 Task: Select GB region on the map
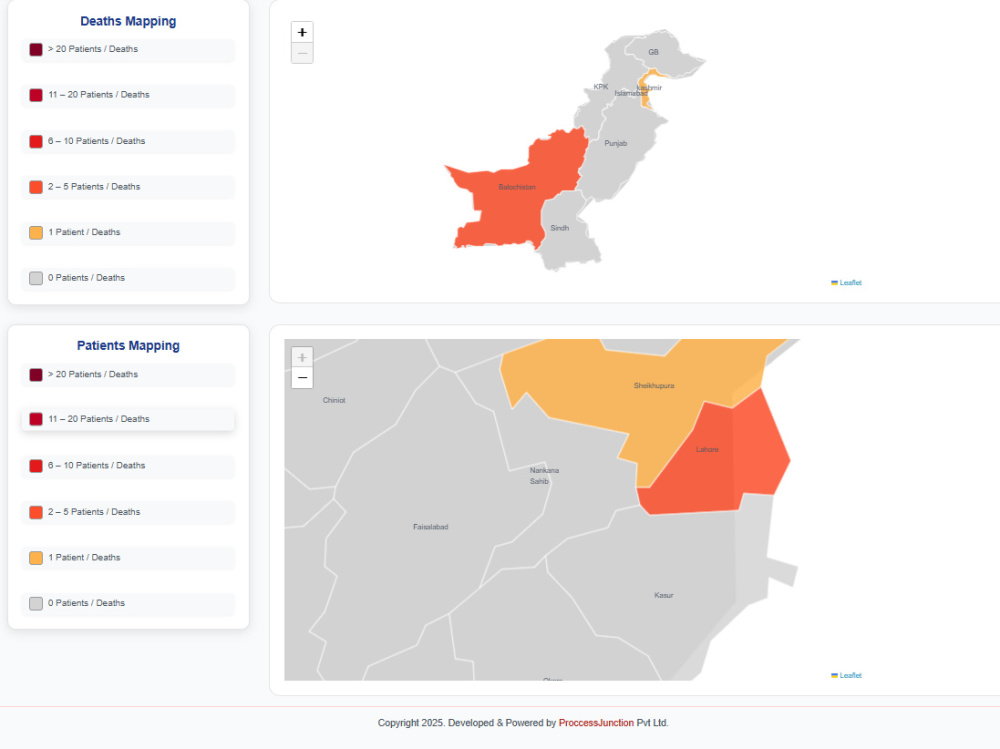(653, 52)
